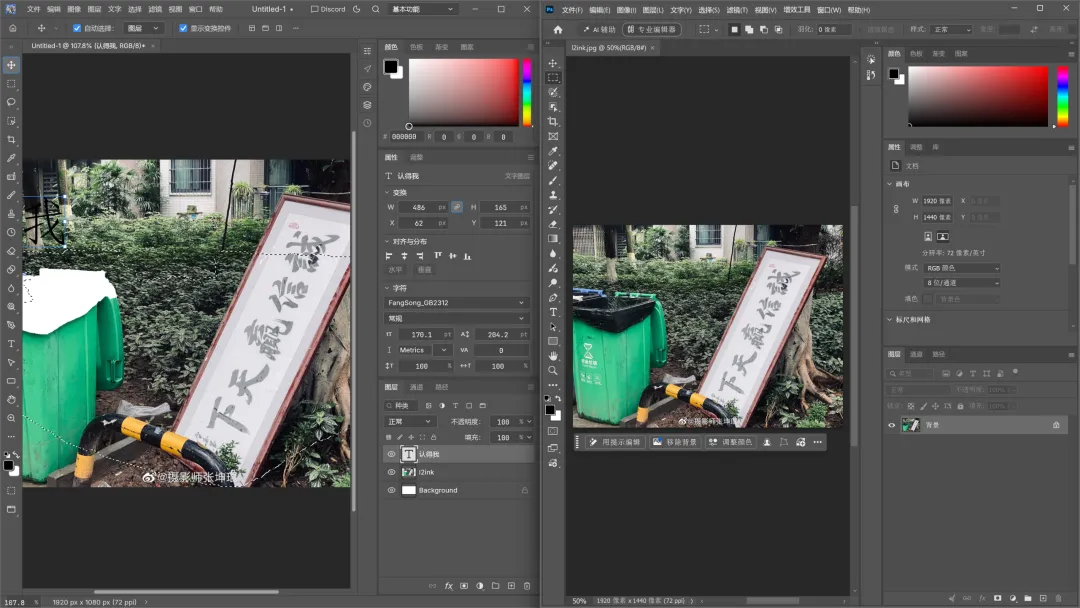Open the layer style fx menu in left window
The height and width of the screenshot is (608, 1080).
click(448, 586)
